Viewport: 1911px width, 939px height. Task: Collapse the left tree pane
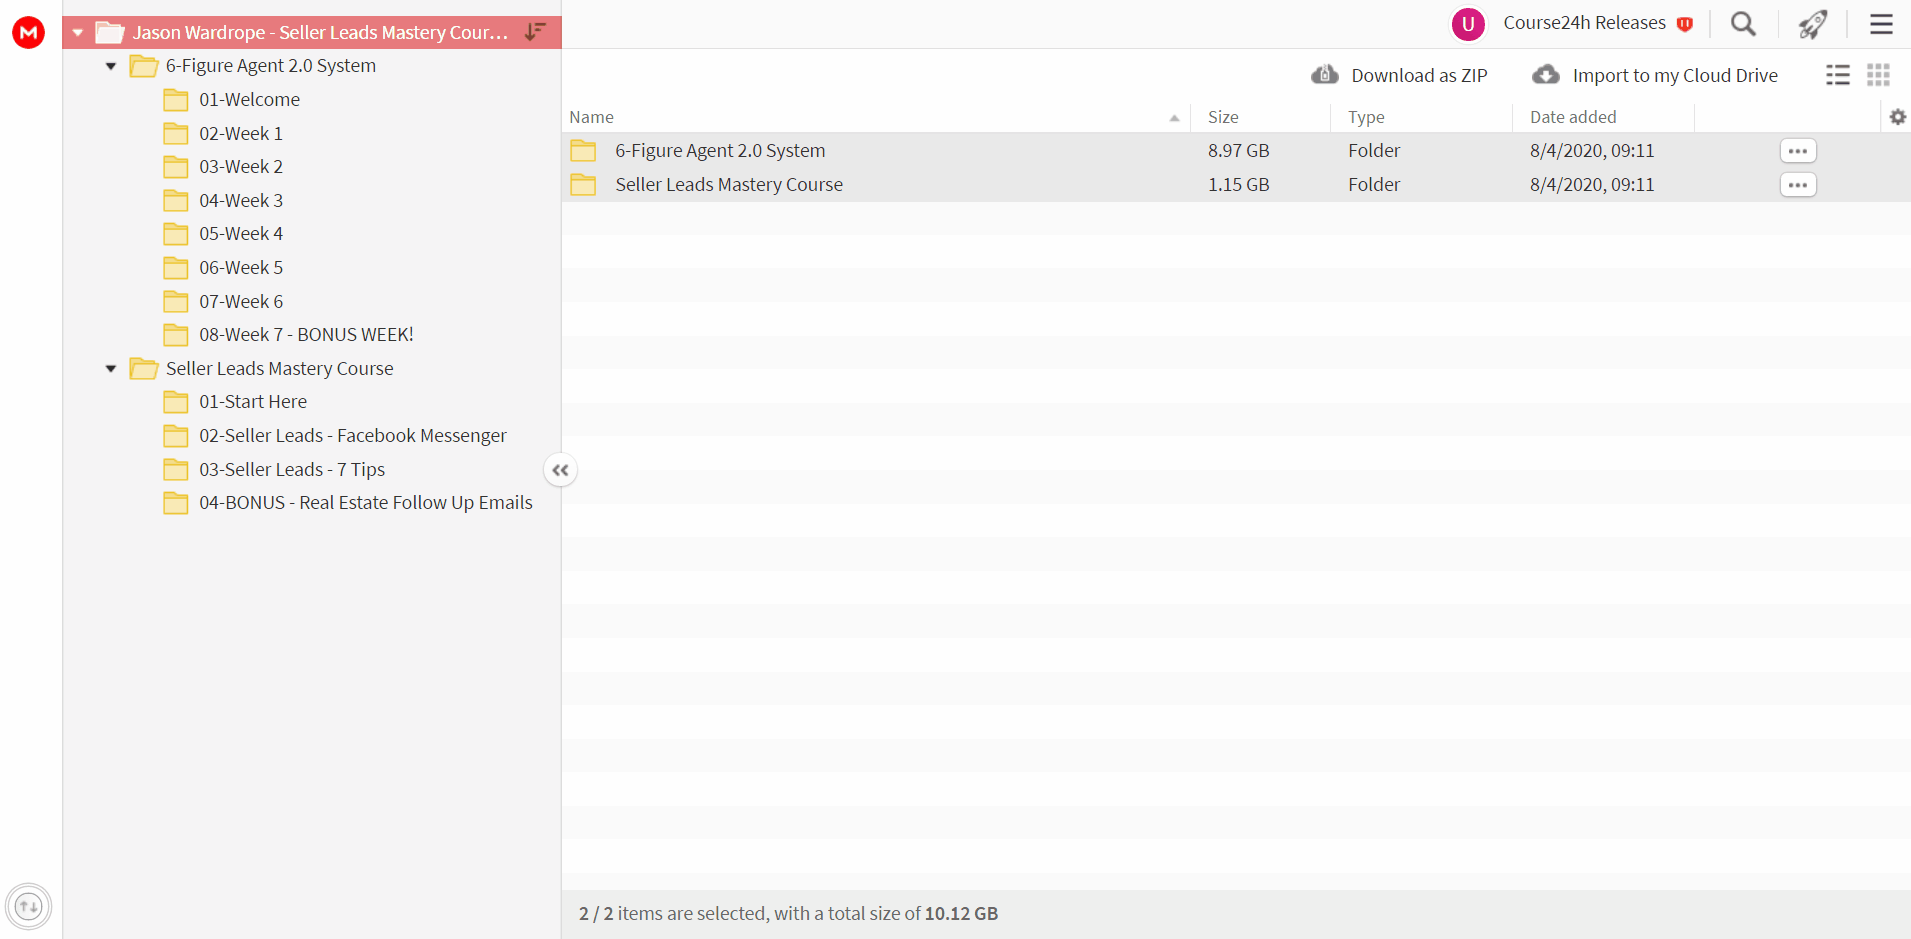pos(560,470)
